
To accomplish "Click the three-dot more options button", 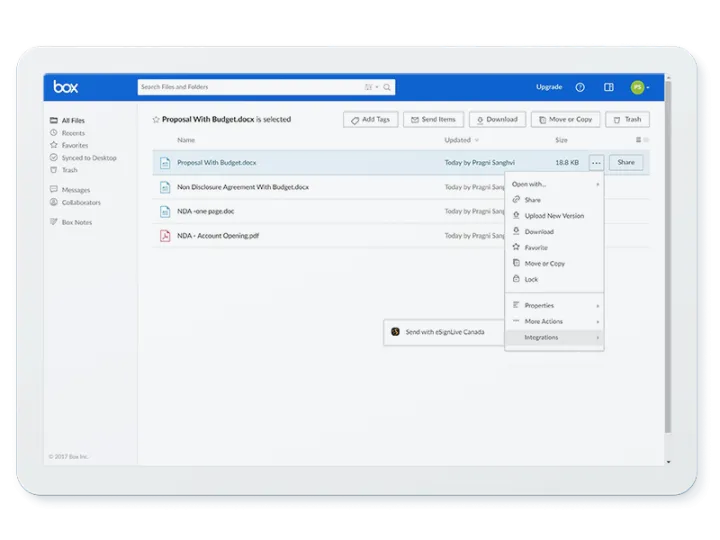I will (x=596, y=163).
